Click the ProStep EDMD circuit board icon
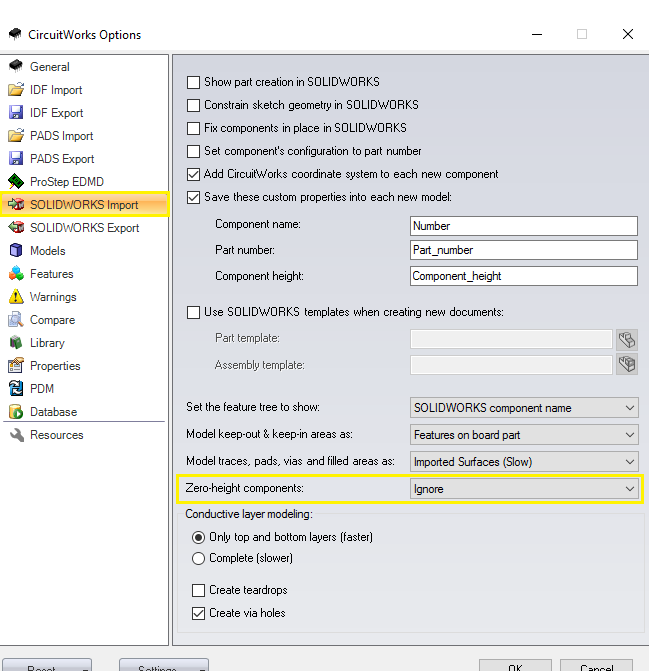The height and width of the screenshot is (671, 649). 16,181
